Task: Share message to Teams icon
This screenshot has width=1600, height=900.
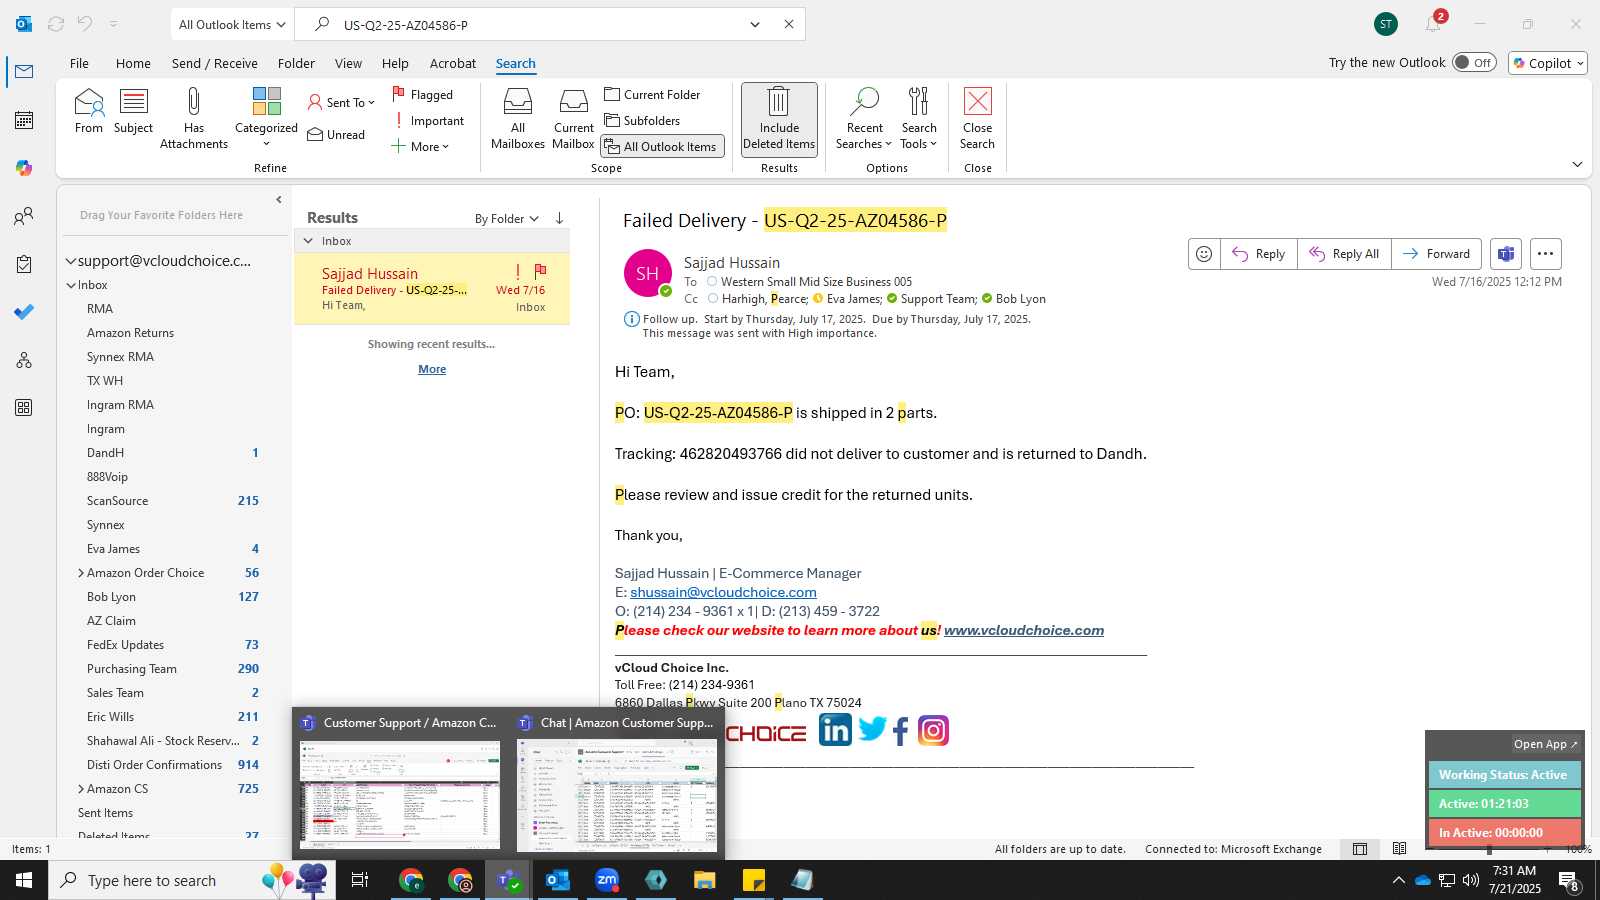Action: click(x=1506, y=254)
